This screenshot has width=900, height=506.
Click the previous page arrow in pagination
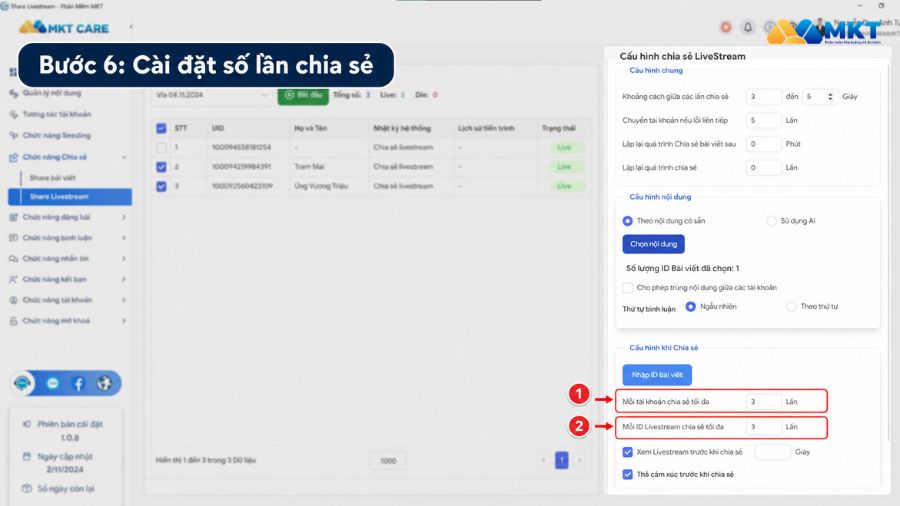[543, 460]
